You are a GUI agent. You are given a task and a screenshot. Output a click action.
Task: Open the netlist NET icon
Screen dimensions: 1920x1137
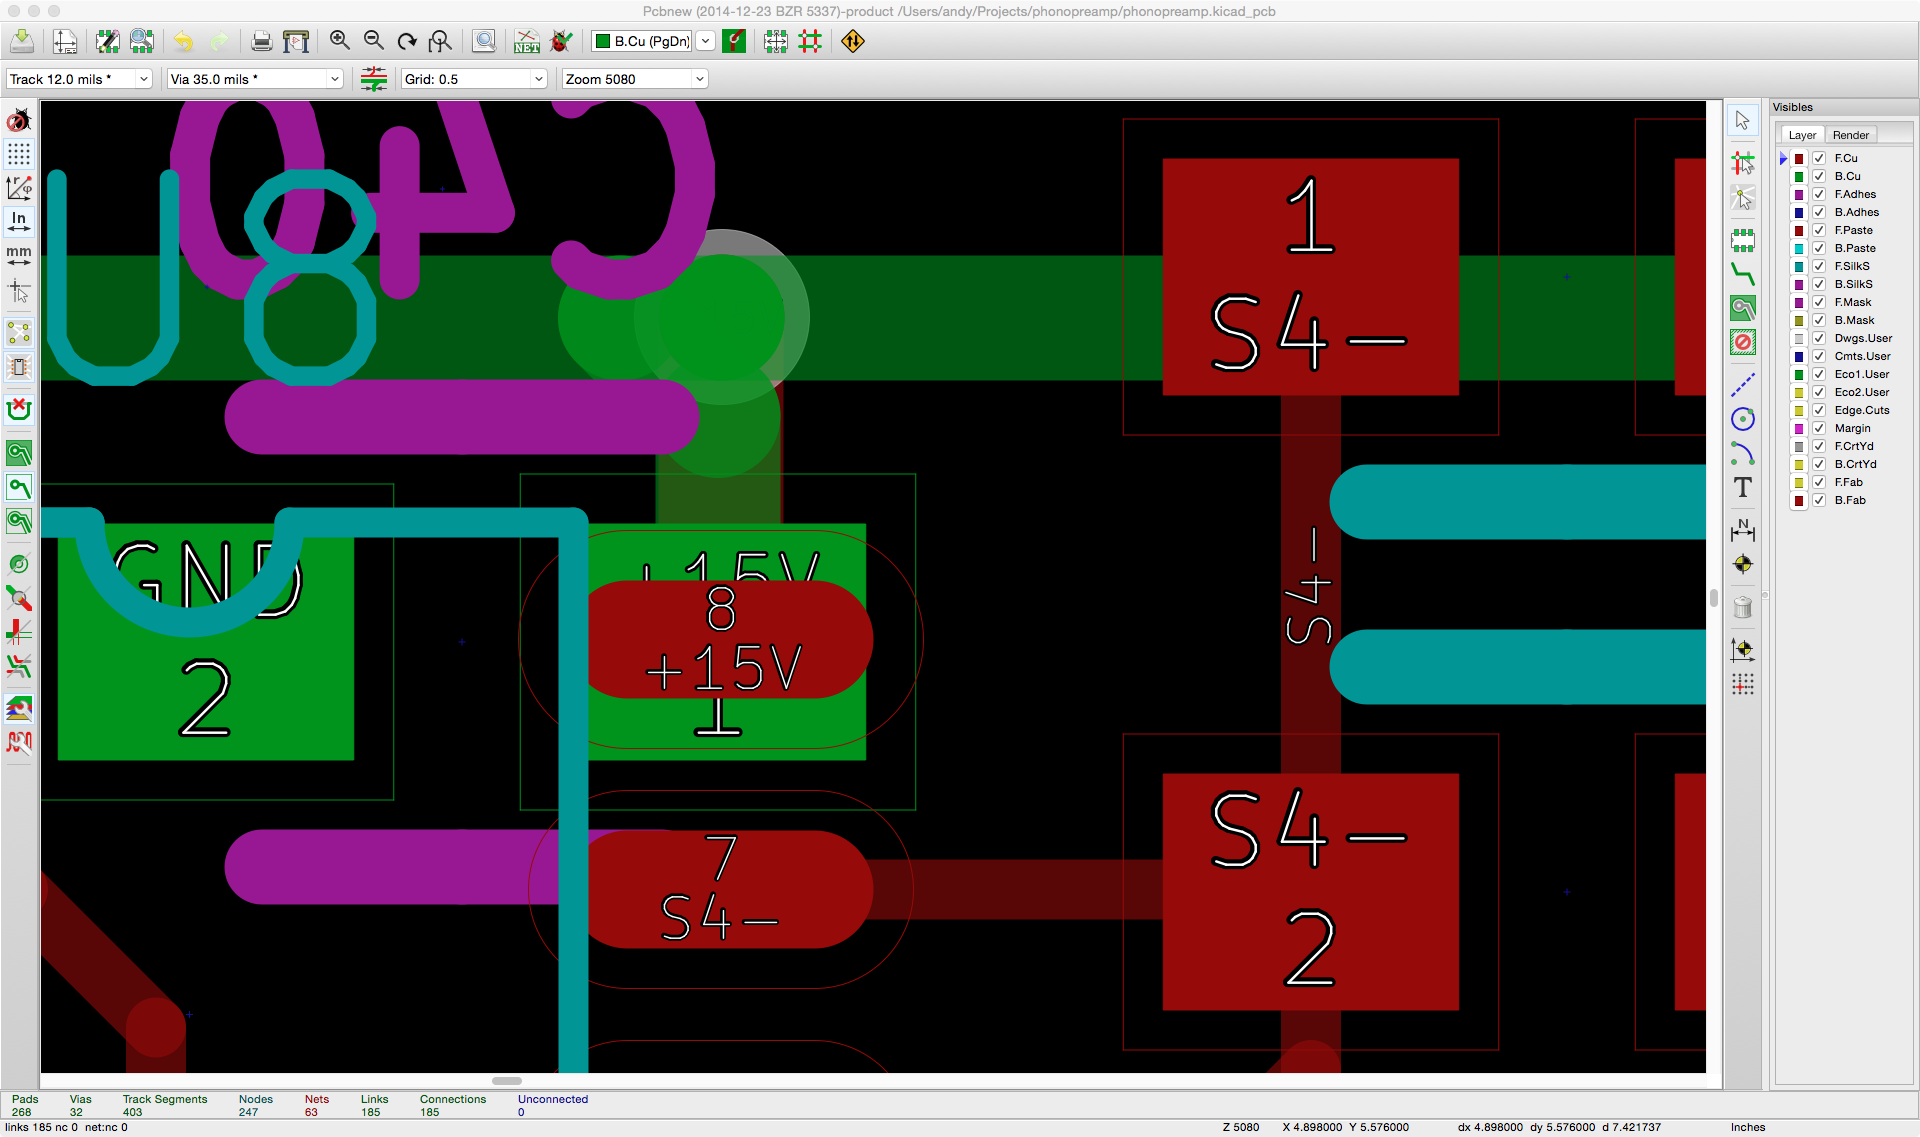pos(526,41)
